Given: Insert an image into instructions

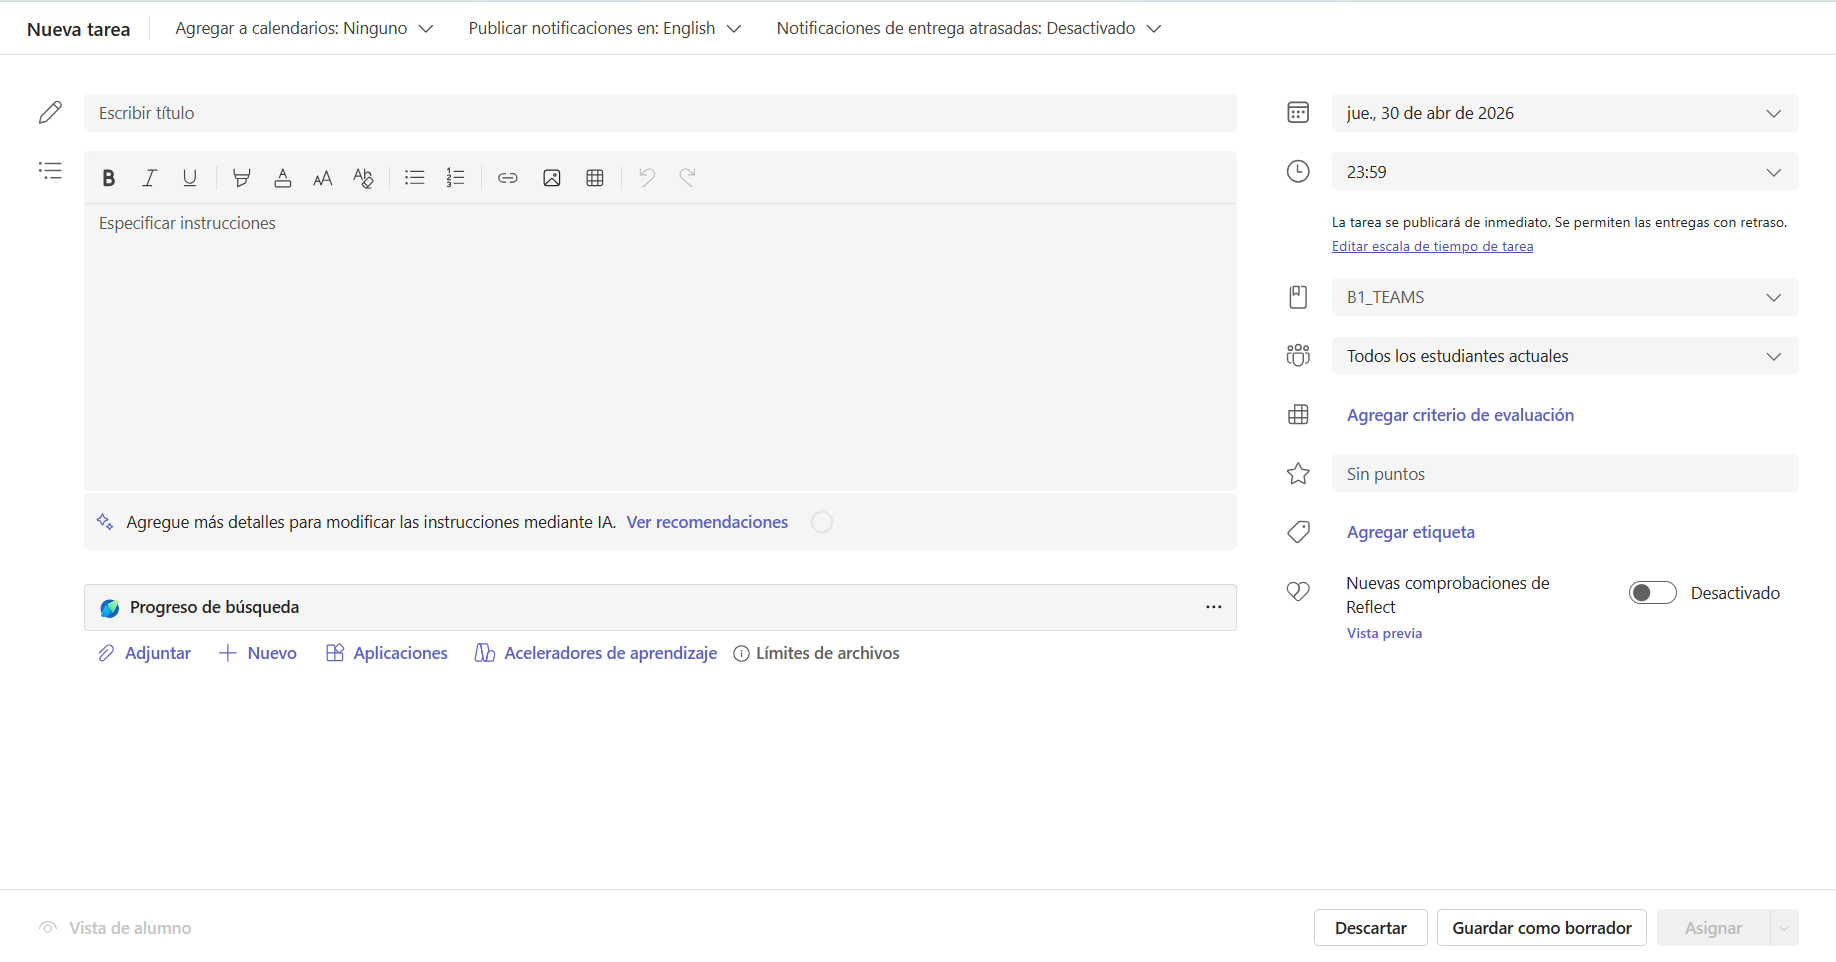Looking at the screenshot, I should point(551,178).
